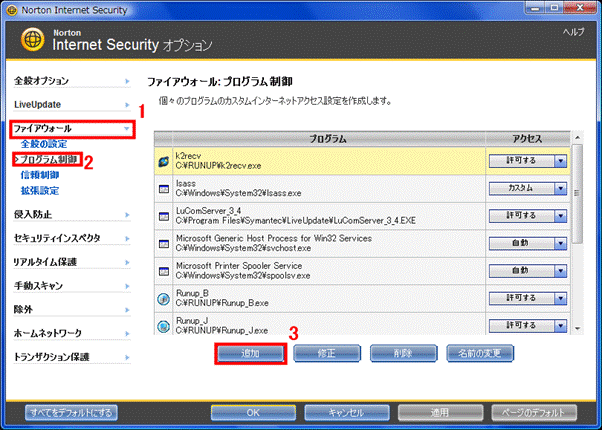This screenshot has height=430, width=602.
Task: Select プログラム制御 firewall subpage
Action: [48, 159]
